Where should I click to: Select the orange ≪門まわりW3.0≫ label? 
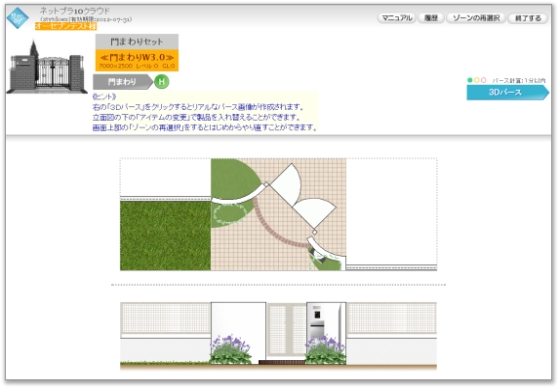point(137,57)
